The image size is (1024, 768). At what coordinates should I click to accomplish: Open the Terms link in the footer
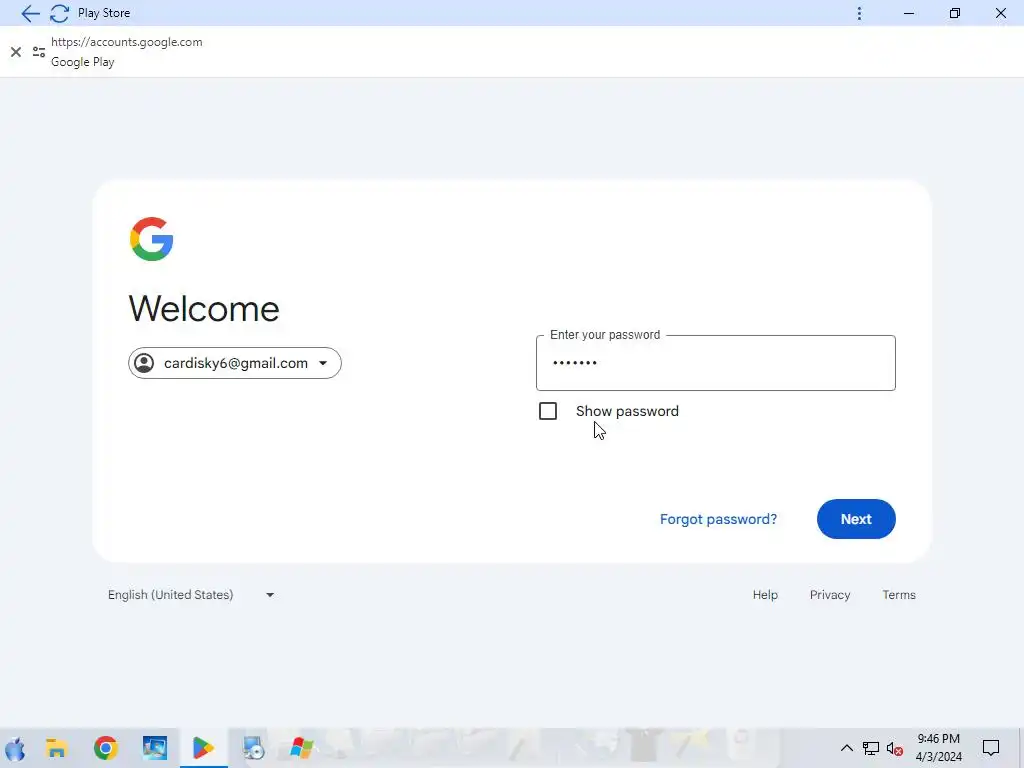[x=899, y=595]
